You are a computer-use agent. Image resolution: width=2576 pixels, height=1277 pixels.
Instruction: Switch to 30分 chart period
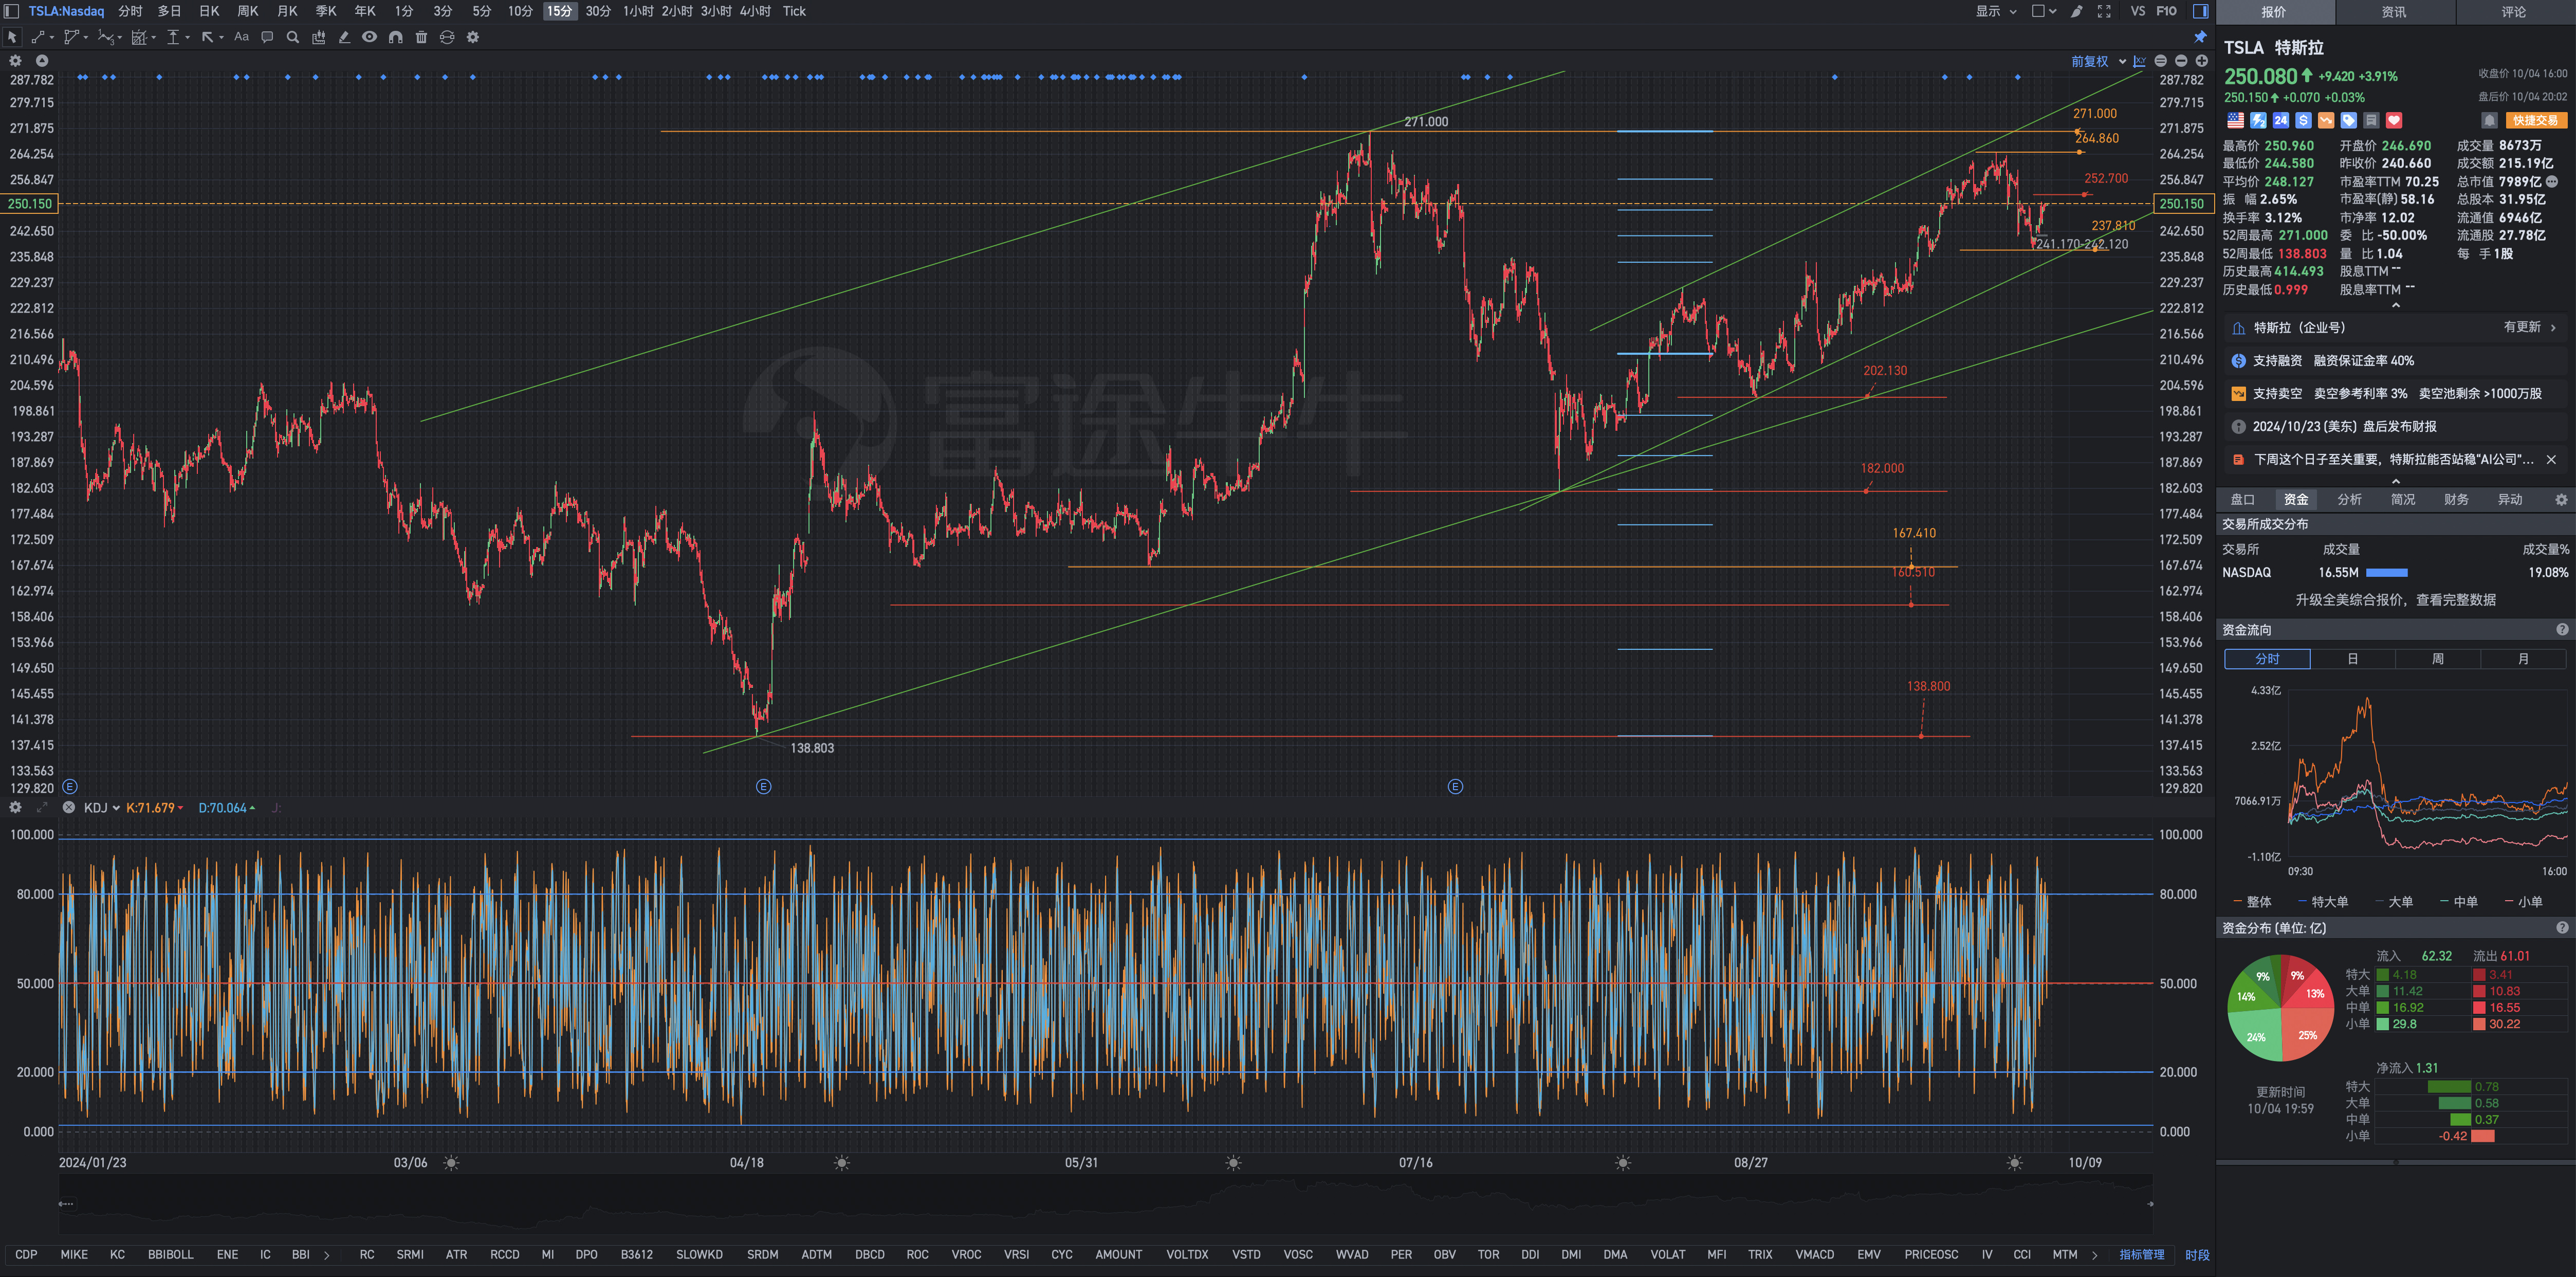(x=598, y=11)
